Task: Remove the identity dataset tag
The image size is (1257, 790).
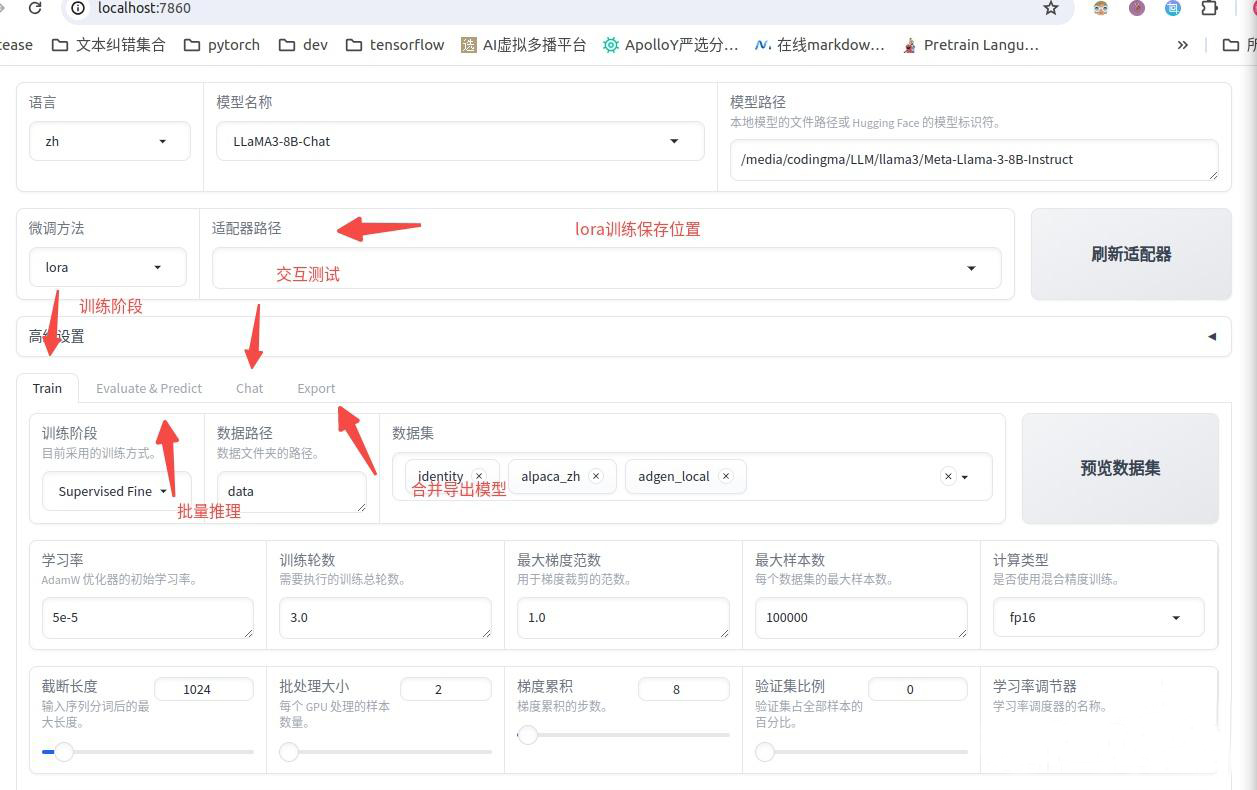Action: point(479,476)
